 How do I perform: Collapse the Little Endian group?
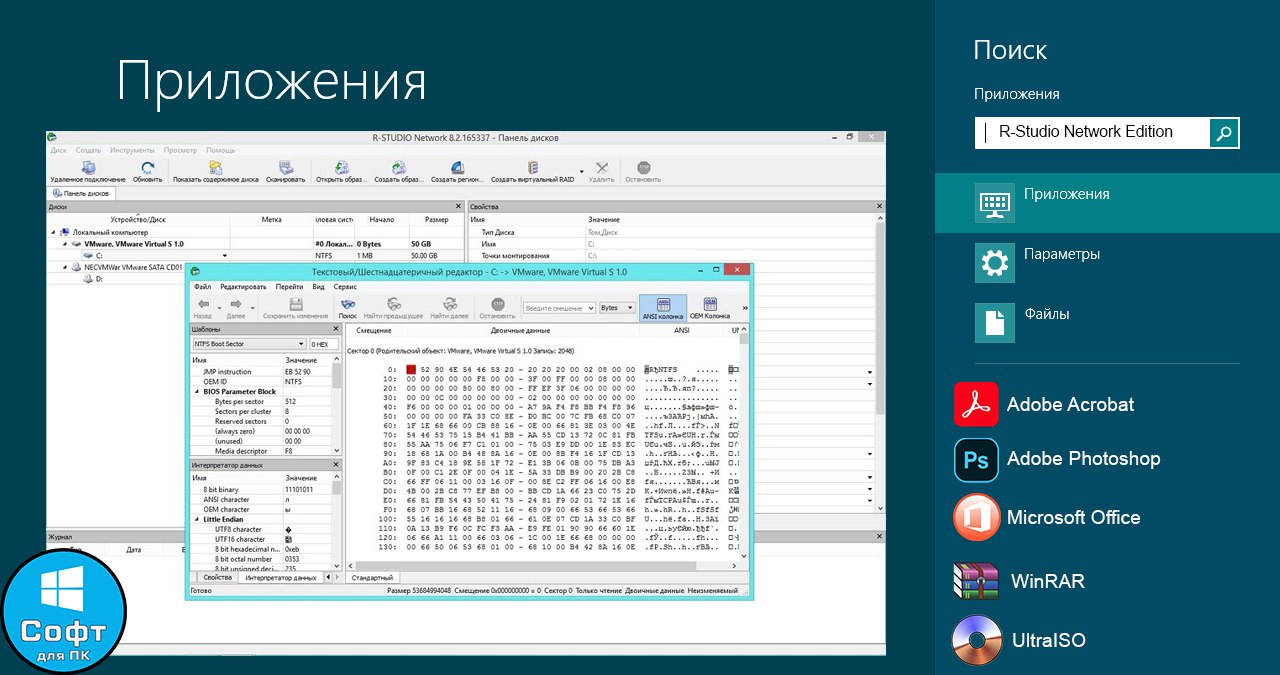[x=196, y=520]
